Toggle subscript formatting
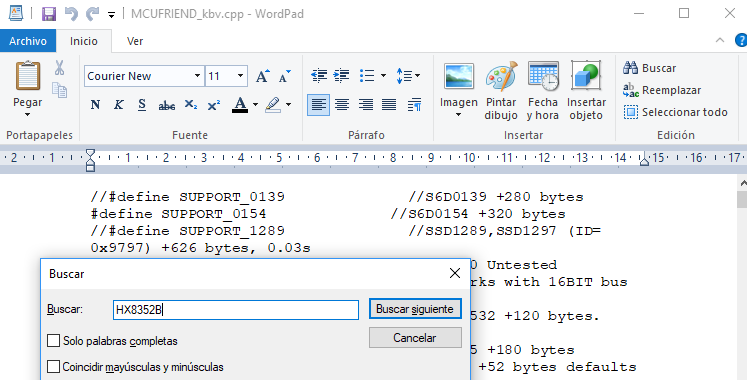The height and width of the screenshot is (380, 747). tap(191, 105)
